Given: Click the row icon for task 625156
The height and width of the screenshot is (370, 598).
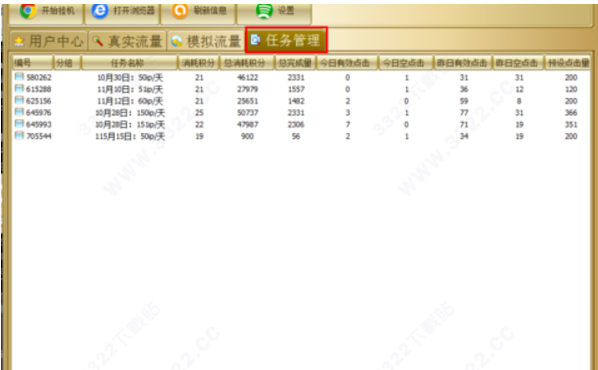Looking at the screenshot, I should [x=19, y=101].
